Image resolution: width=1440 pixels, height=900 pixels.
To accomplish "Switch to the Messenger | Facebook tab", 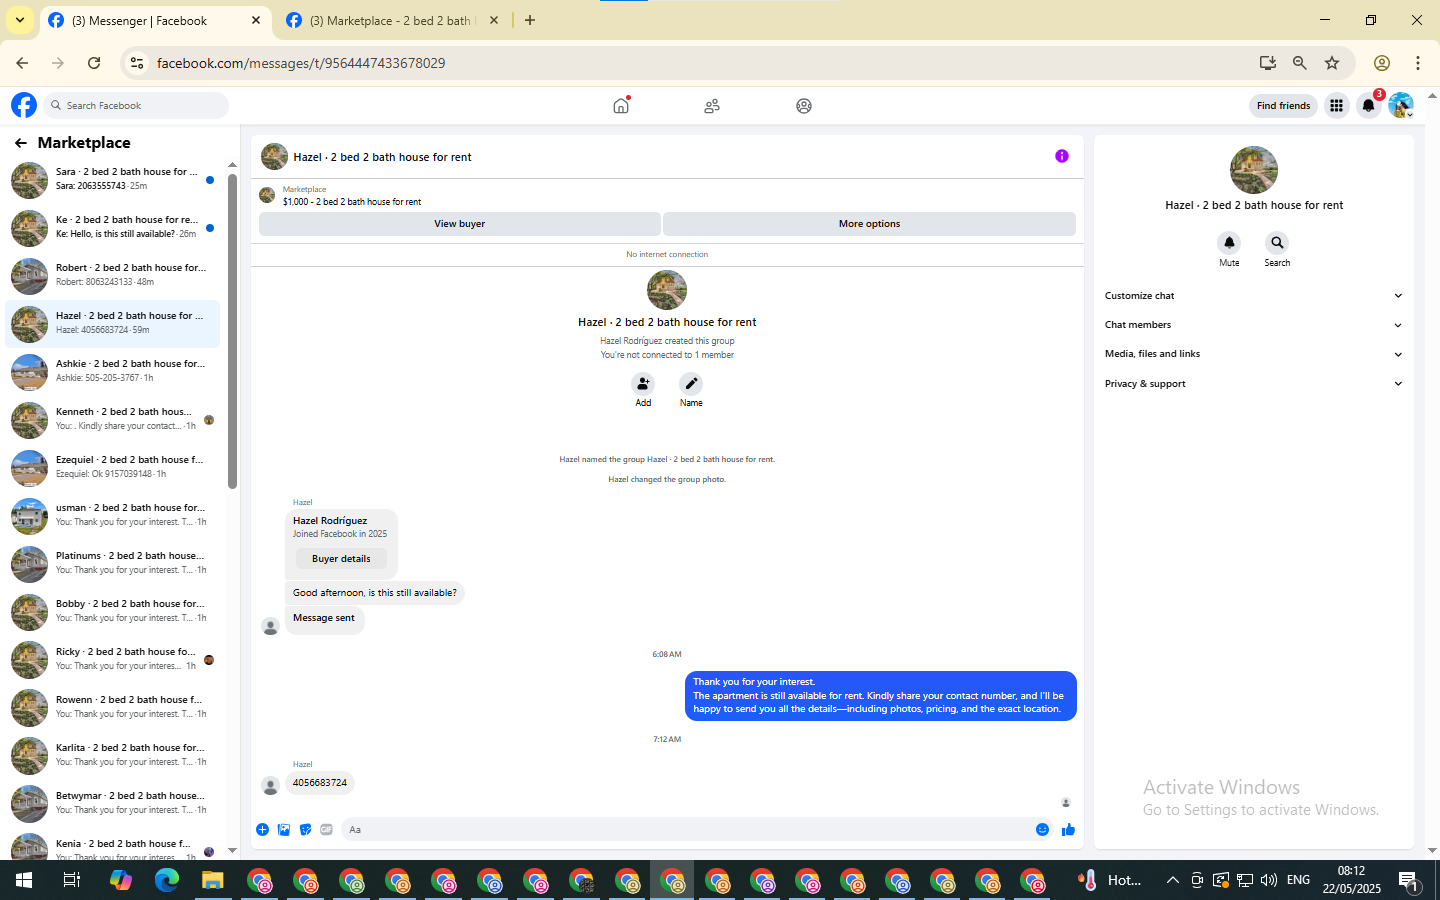I will (155, 21).
